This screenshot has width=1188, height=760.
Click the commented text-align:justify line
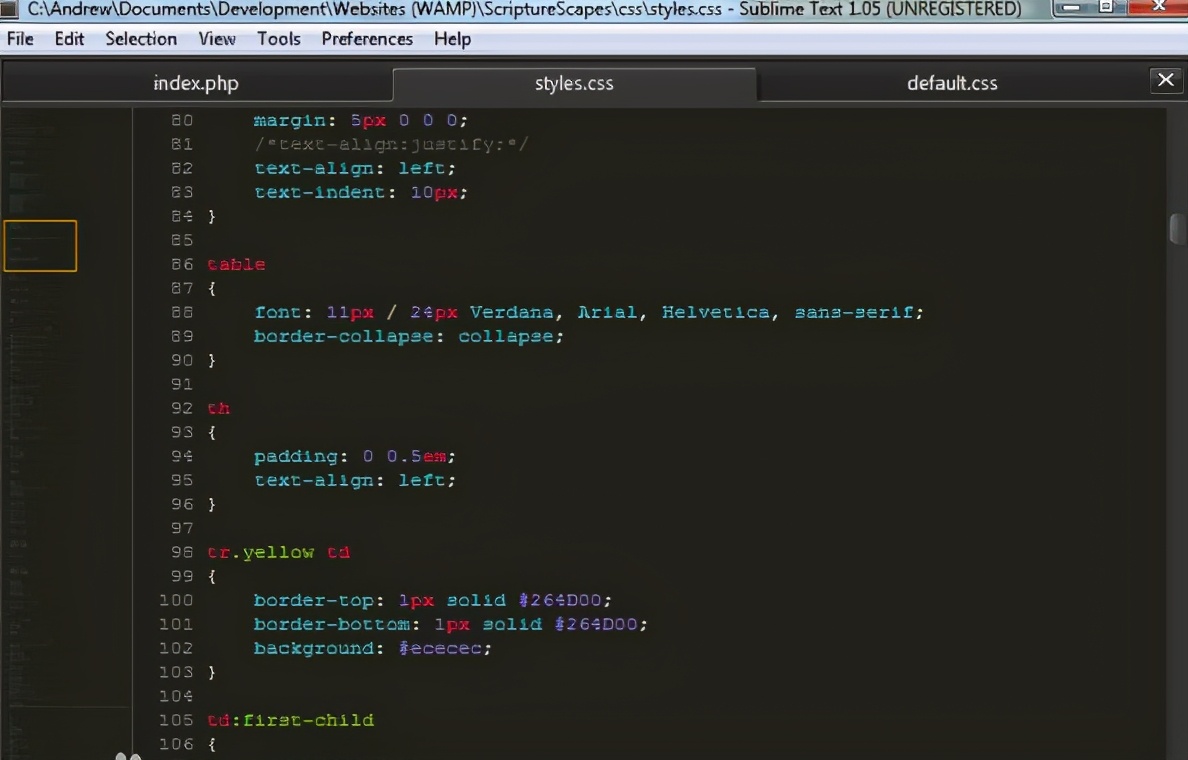(390, 144)
